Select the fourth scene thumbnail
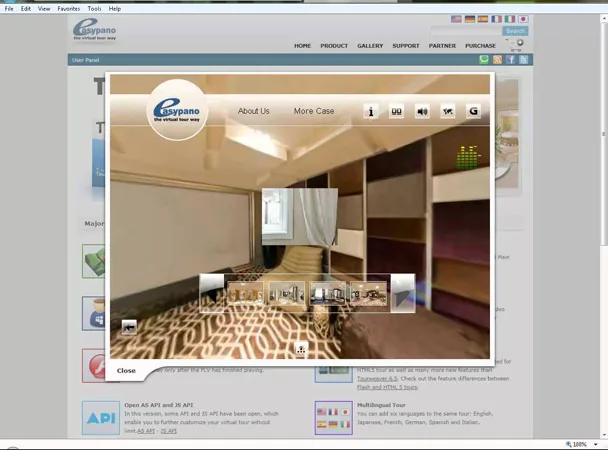The width and height of the screenshot is (608, 450). pos(368,294)
